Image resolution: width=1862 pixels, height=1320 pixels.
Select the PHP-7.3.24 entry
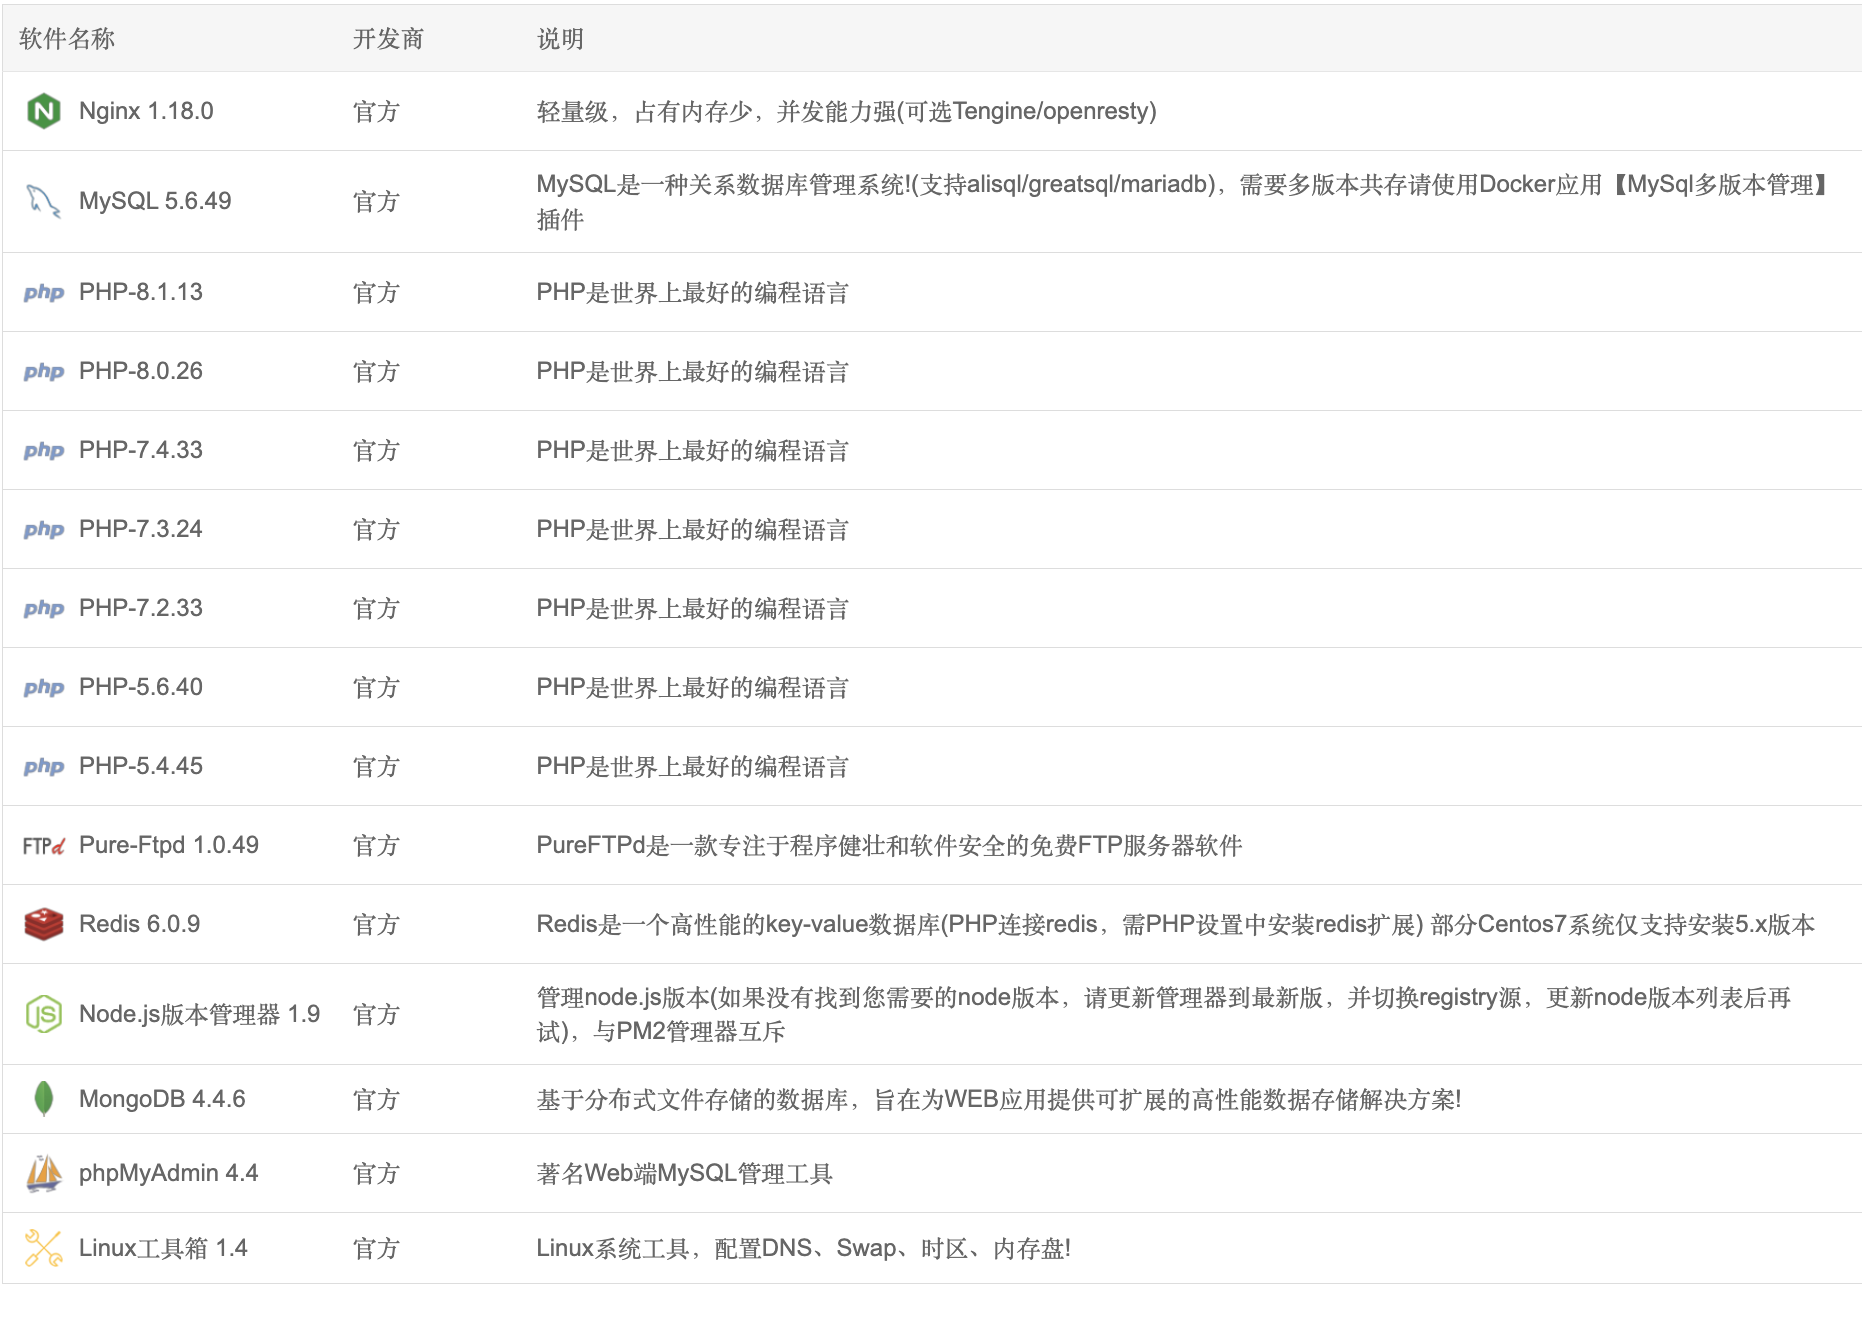[141, 529]
